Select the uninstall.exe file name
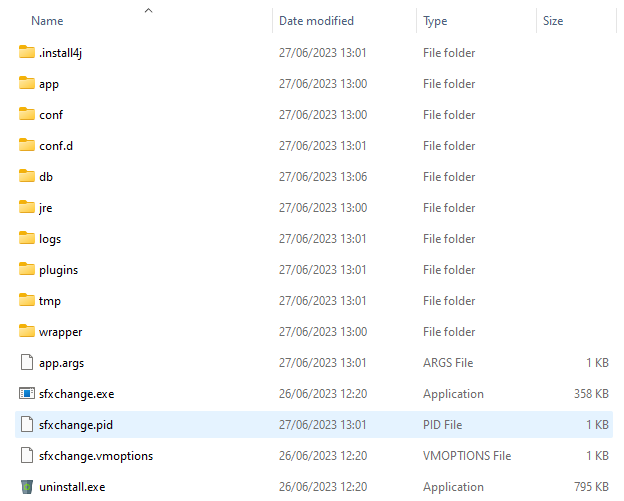The width and height of the screenshot is (624, 501). point(72,487)
